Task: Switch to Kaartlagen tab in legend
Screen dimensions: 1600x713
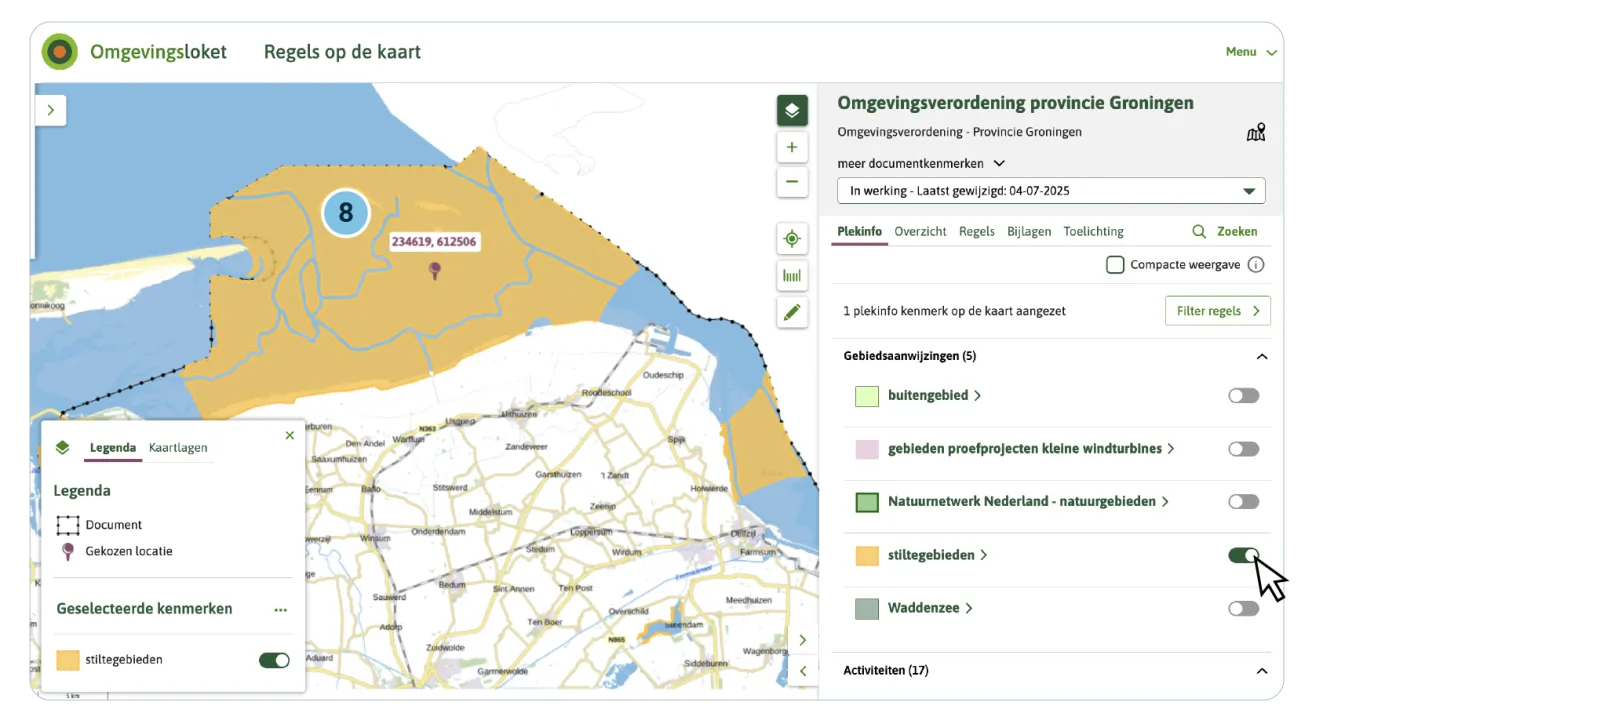Action: 178,448
